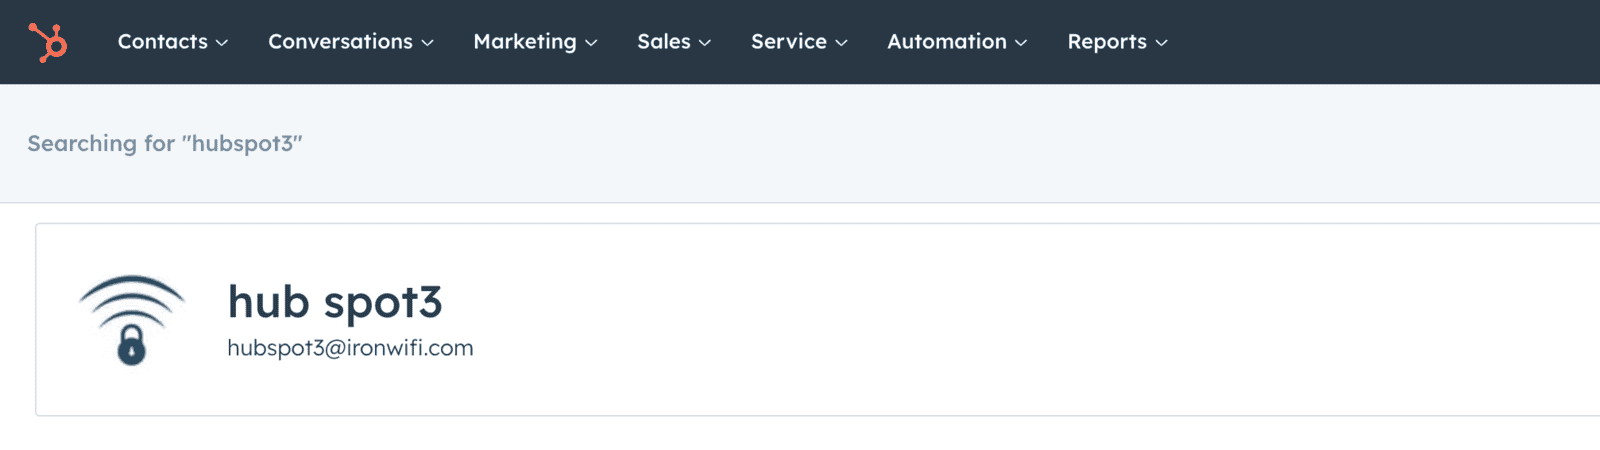Viewport: 1600px width, 450px height.
Task: Open the Conversations menu
Action: pos(351,42)
